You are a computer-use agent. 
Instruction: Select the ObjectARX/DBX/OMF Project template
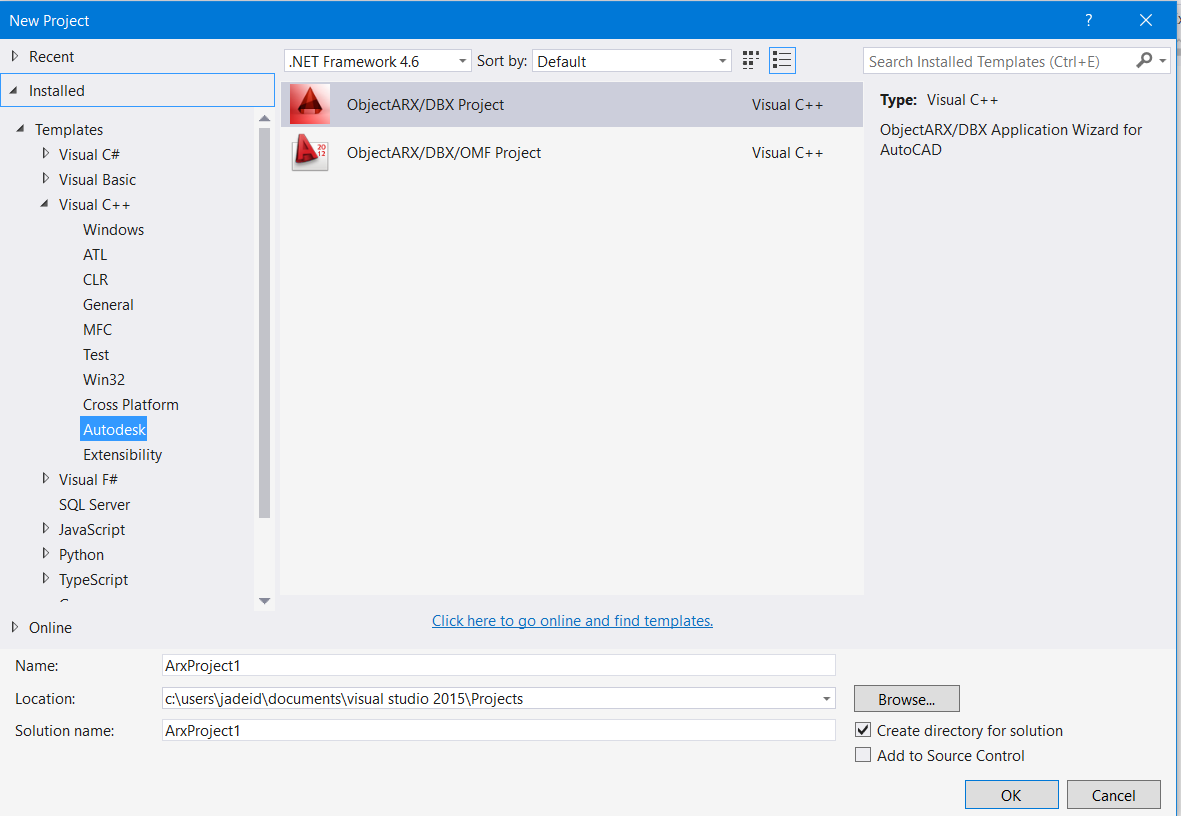(x=442, y=153)
